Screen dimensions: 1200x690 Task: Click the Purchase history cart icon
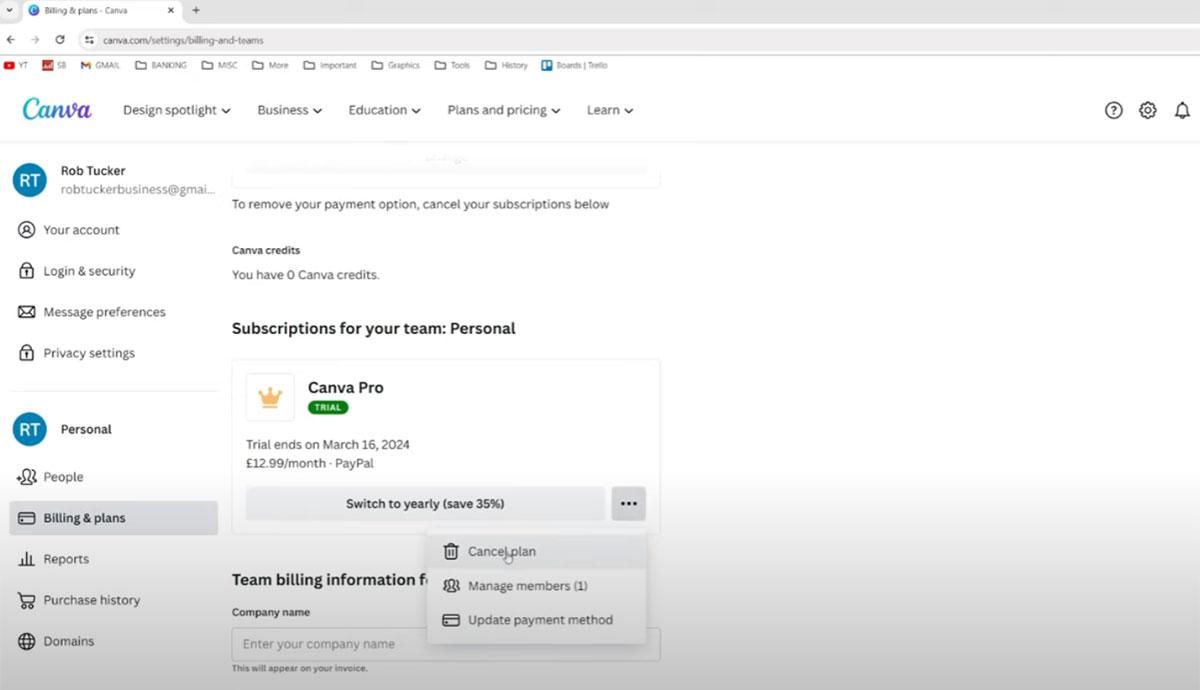click(26, 600)
